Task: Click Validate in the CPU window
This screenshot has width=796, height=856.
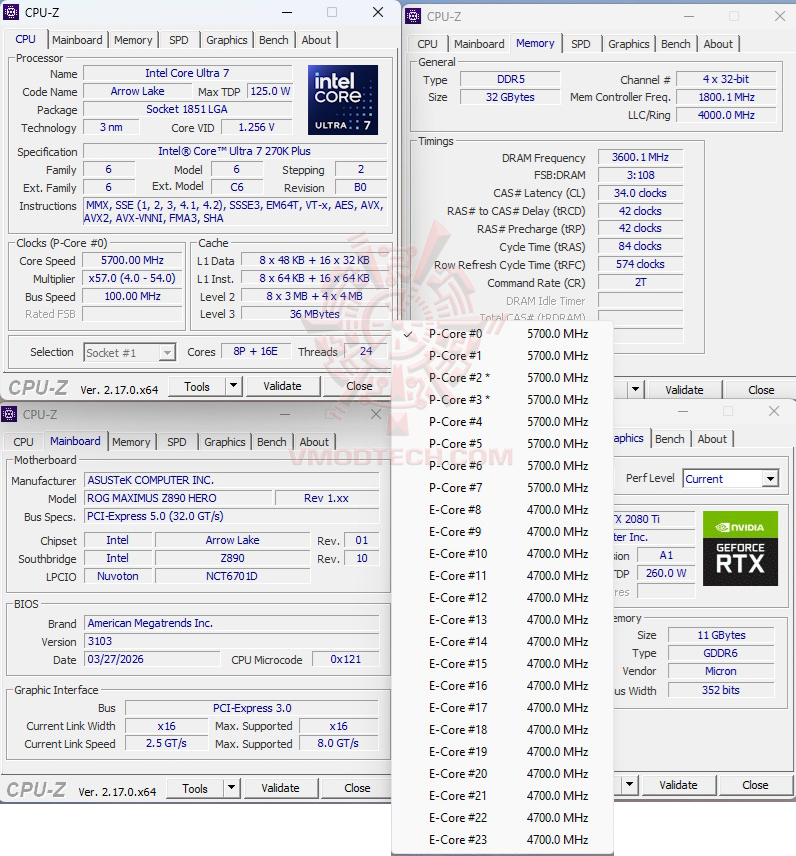Action: click(x=282, y=386)
